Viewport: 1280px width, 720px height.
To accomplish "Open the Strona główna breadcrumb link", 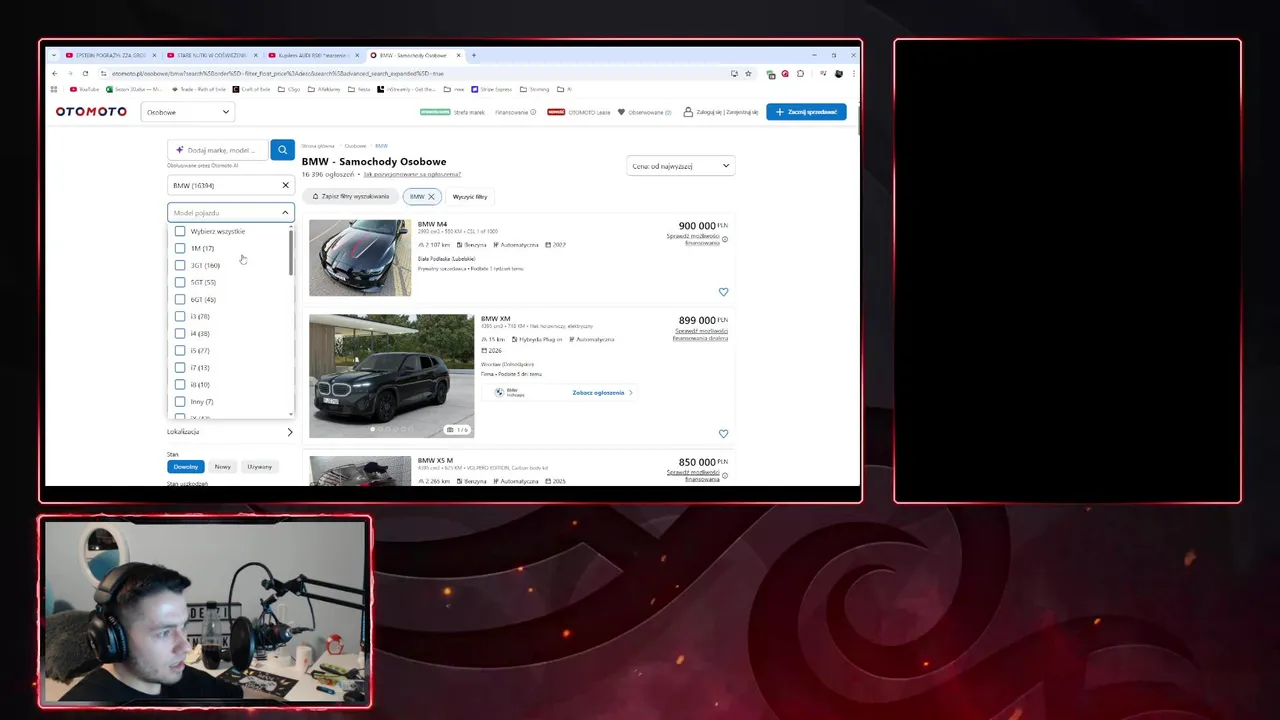I will point(318,146).
